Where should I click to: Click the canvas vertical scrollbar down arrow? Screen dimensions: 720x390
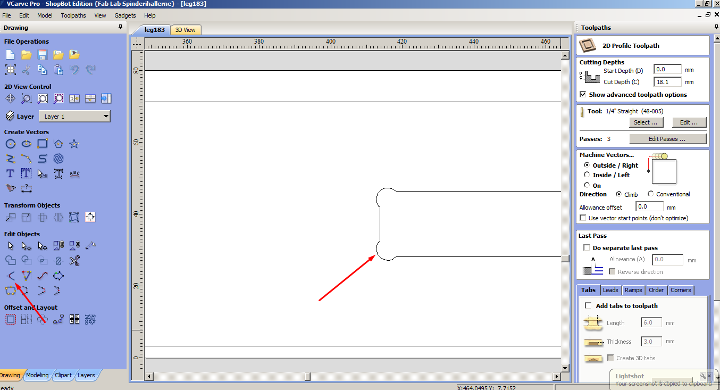click(565, 367)
